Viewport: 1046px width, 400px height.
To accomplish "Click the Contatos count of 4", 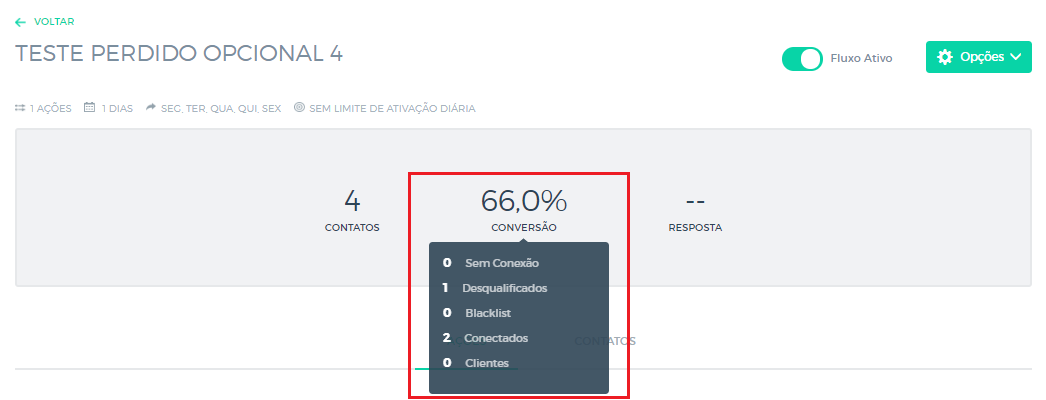I will tap(352, 202).
